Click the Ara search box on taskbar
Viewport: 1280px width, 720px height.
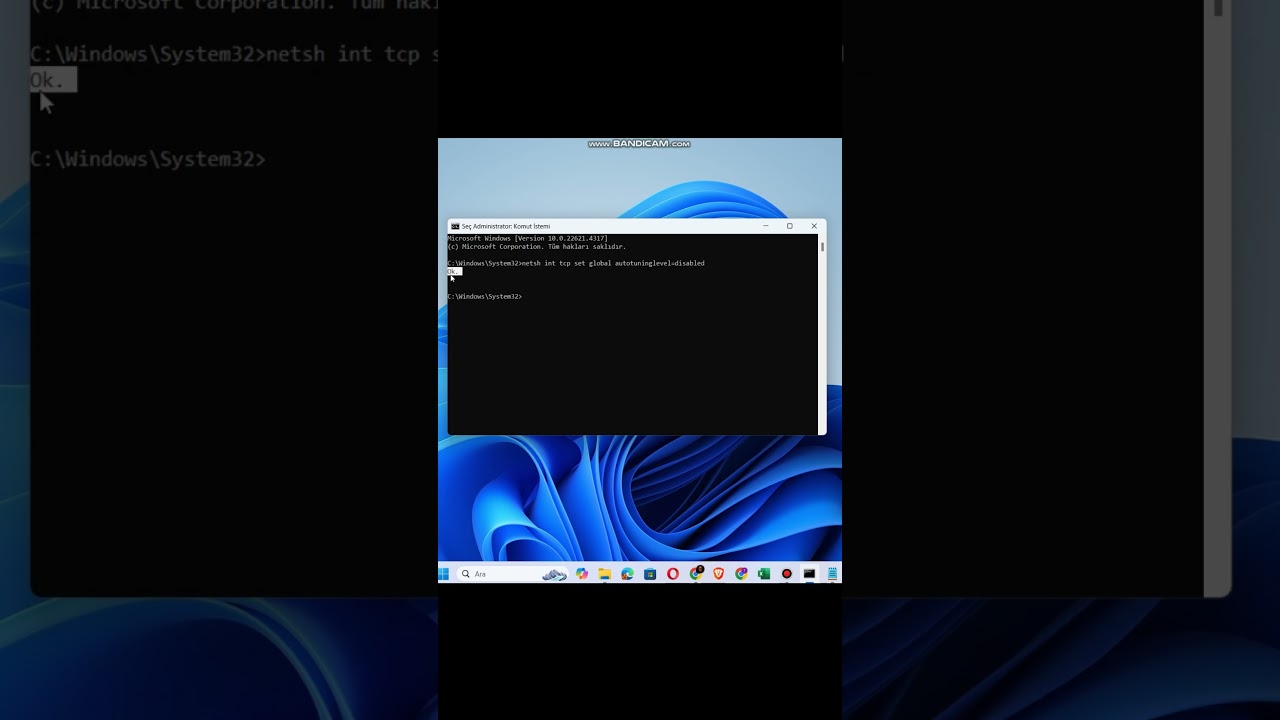[513, 574]
